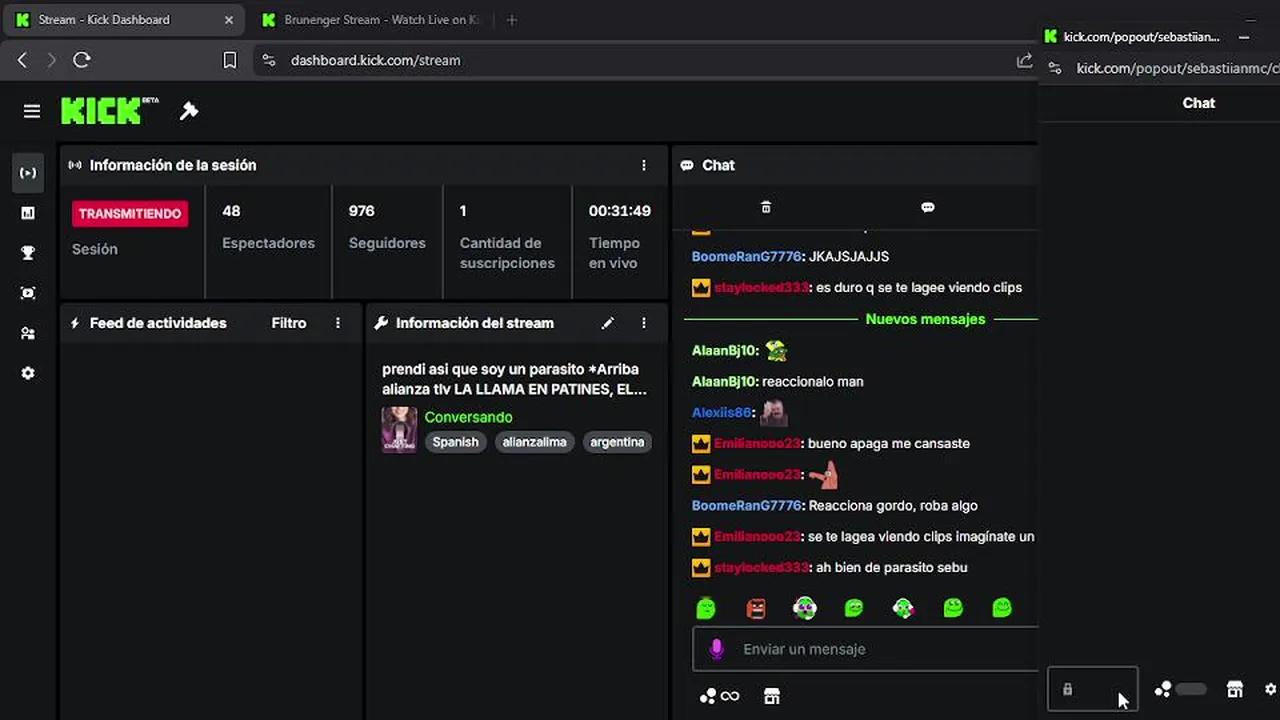The image size is (1280, 720).
Task: Click the Conversando category link
Action: click(x=468, y=417)
